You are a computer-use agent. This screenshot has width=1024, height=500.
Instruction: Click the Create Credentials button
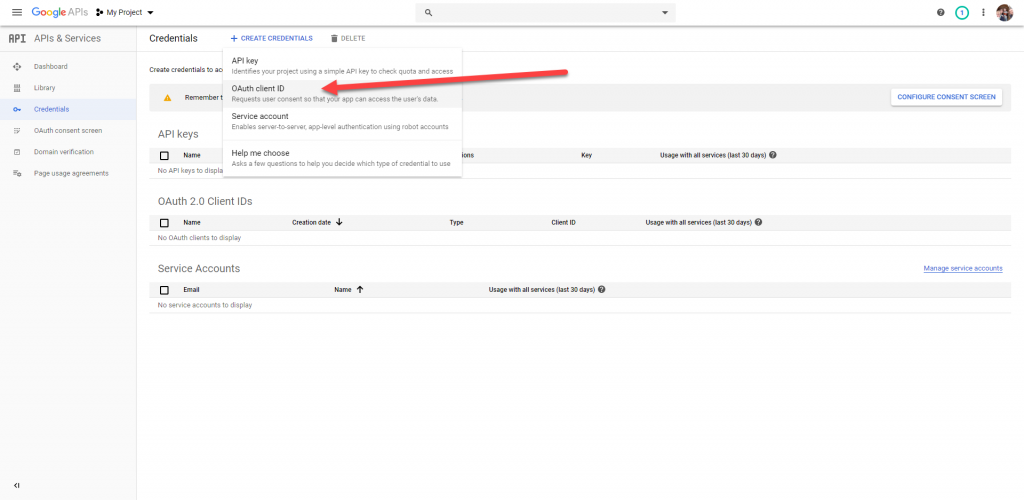coord(271,39)
